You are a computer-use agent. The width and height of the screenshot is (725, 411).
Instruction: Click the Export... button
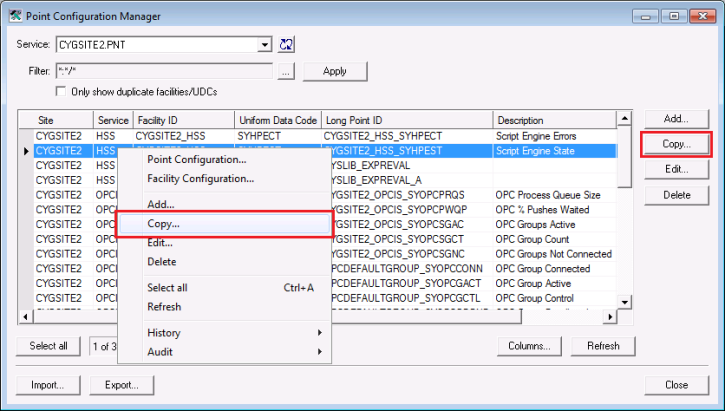122,385
